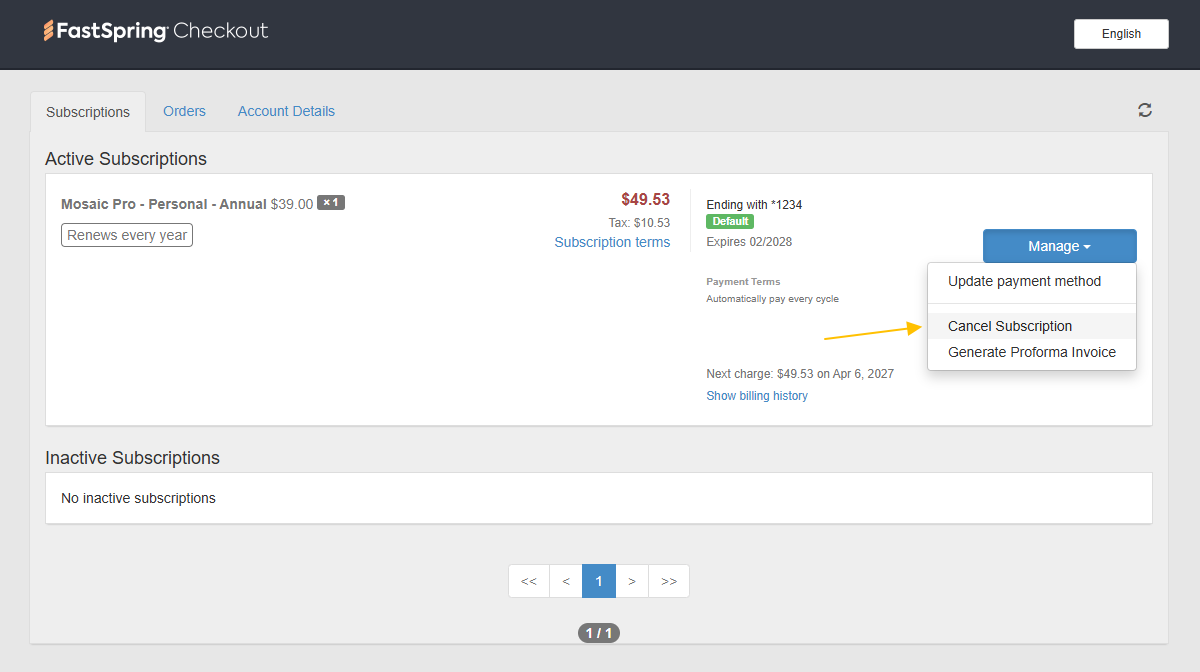This screenshot has height=672, width=1200.
Task: Open the Manage dropdown button
Action: tap(1059, 246)
